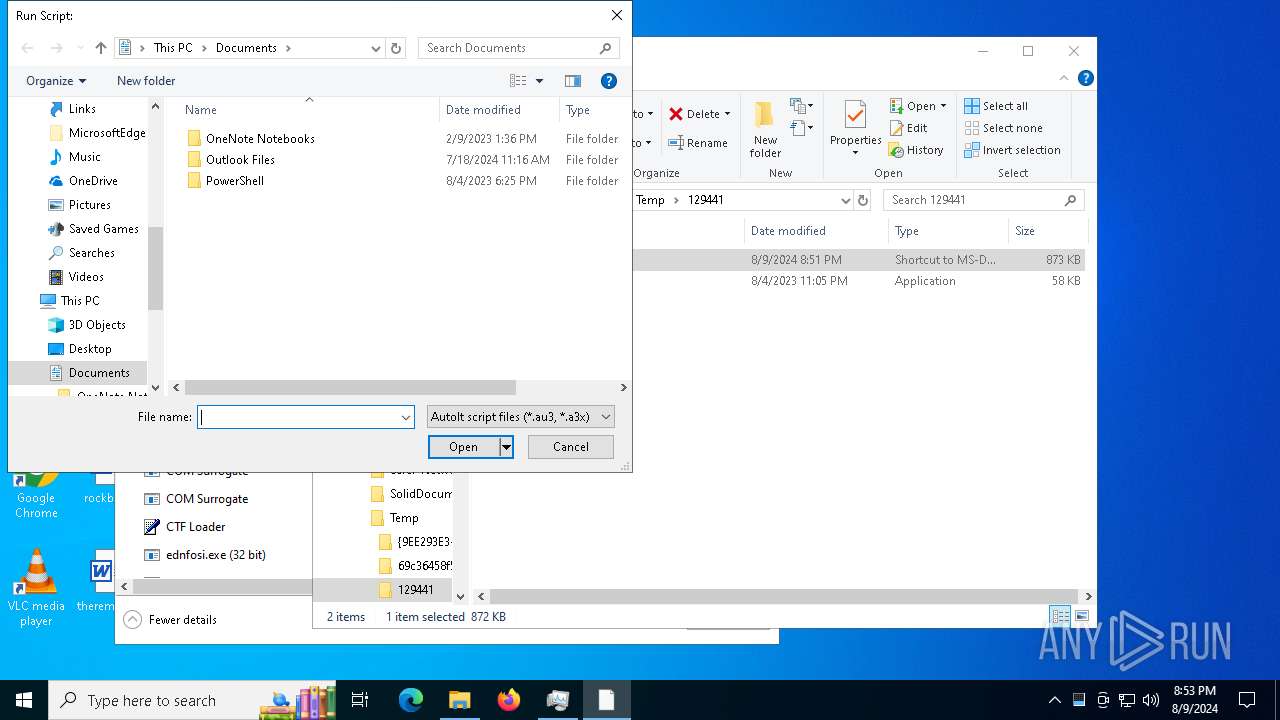This screenshot has width=1280, height=720.
Task: Open Firefox from taskbar
Action: (x=509, y=700)
